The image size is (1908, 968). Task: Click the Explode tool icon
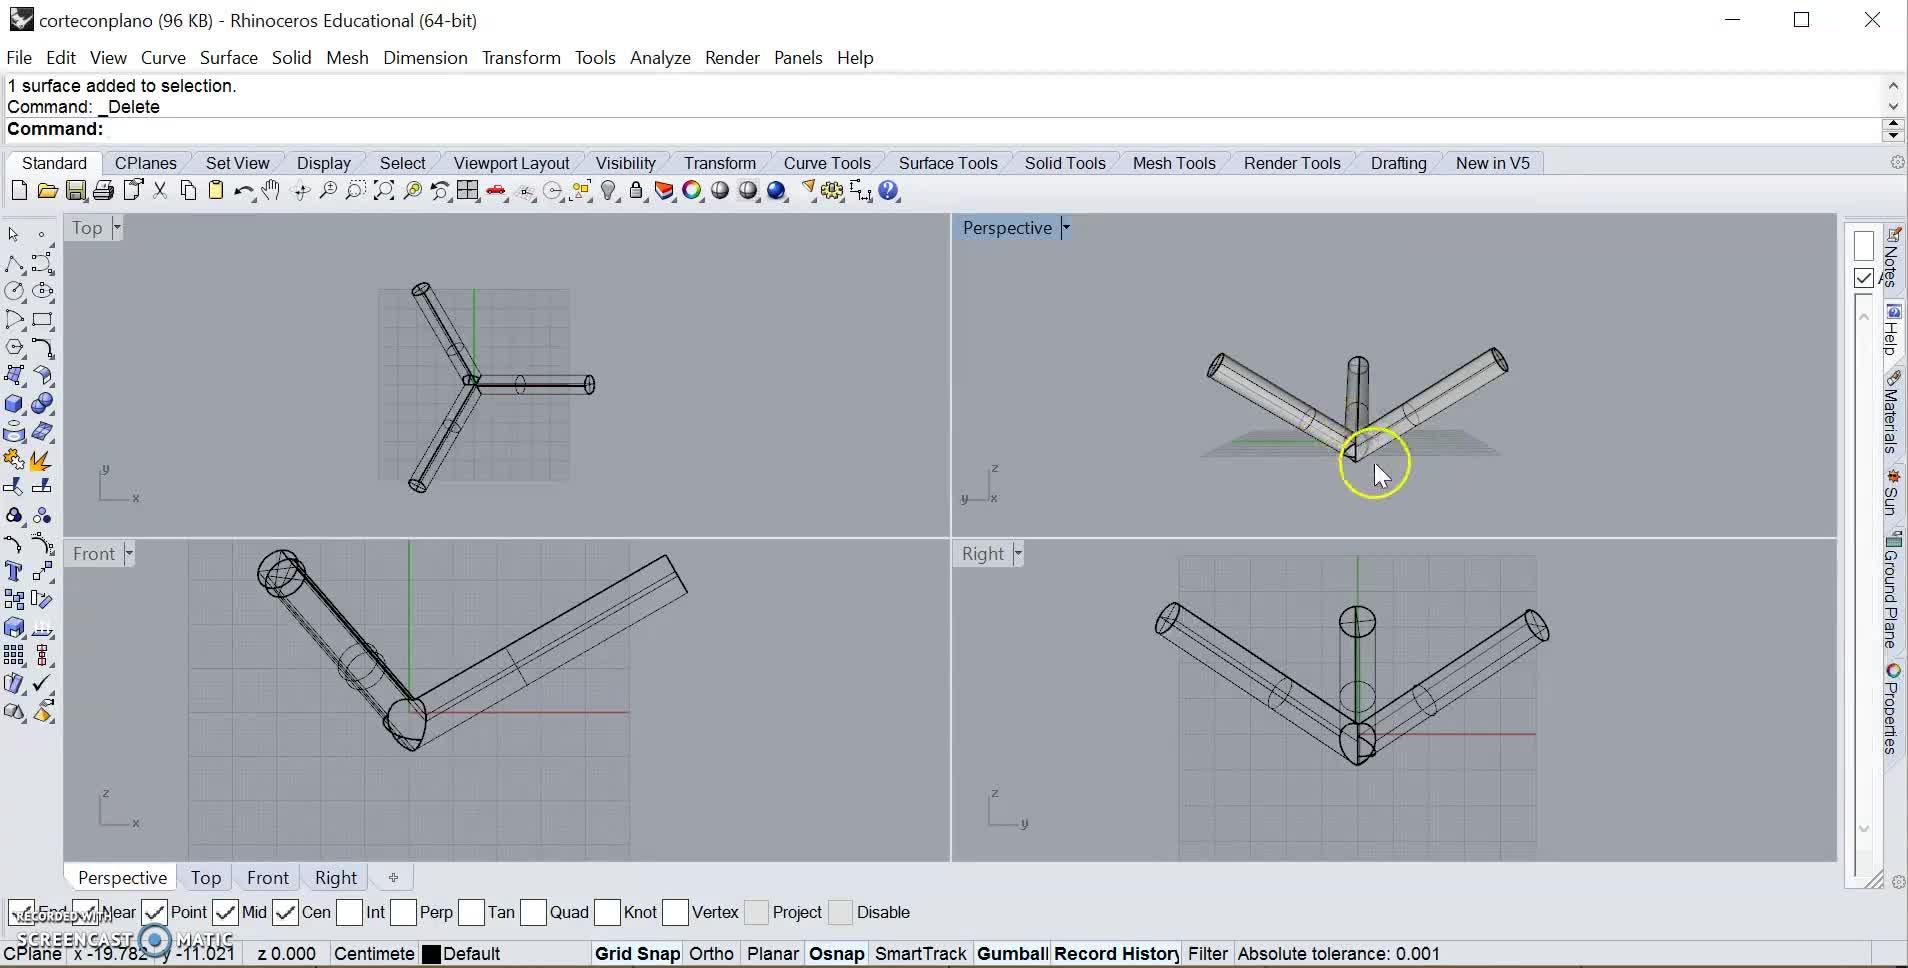41,460
